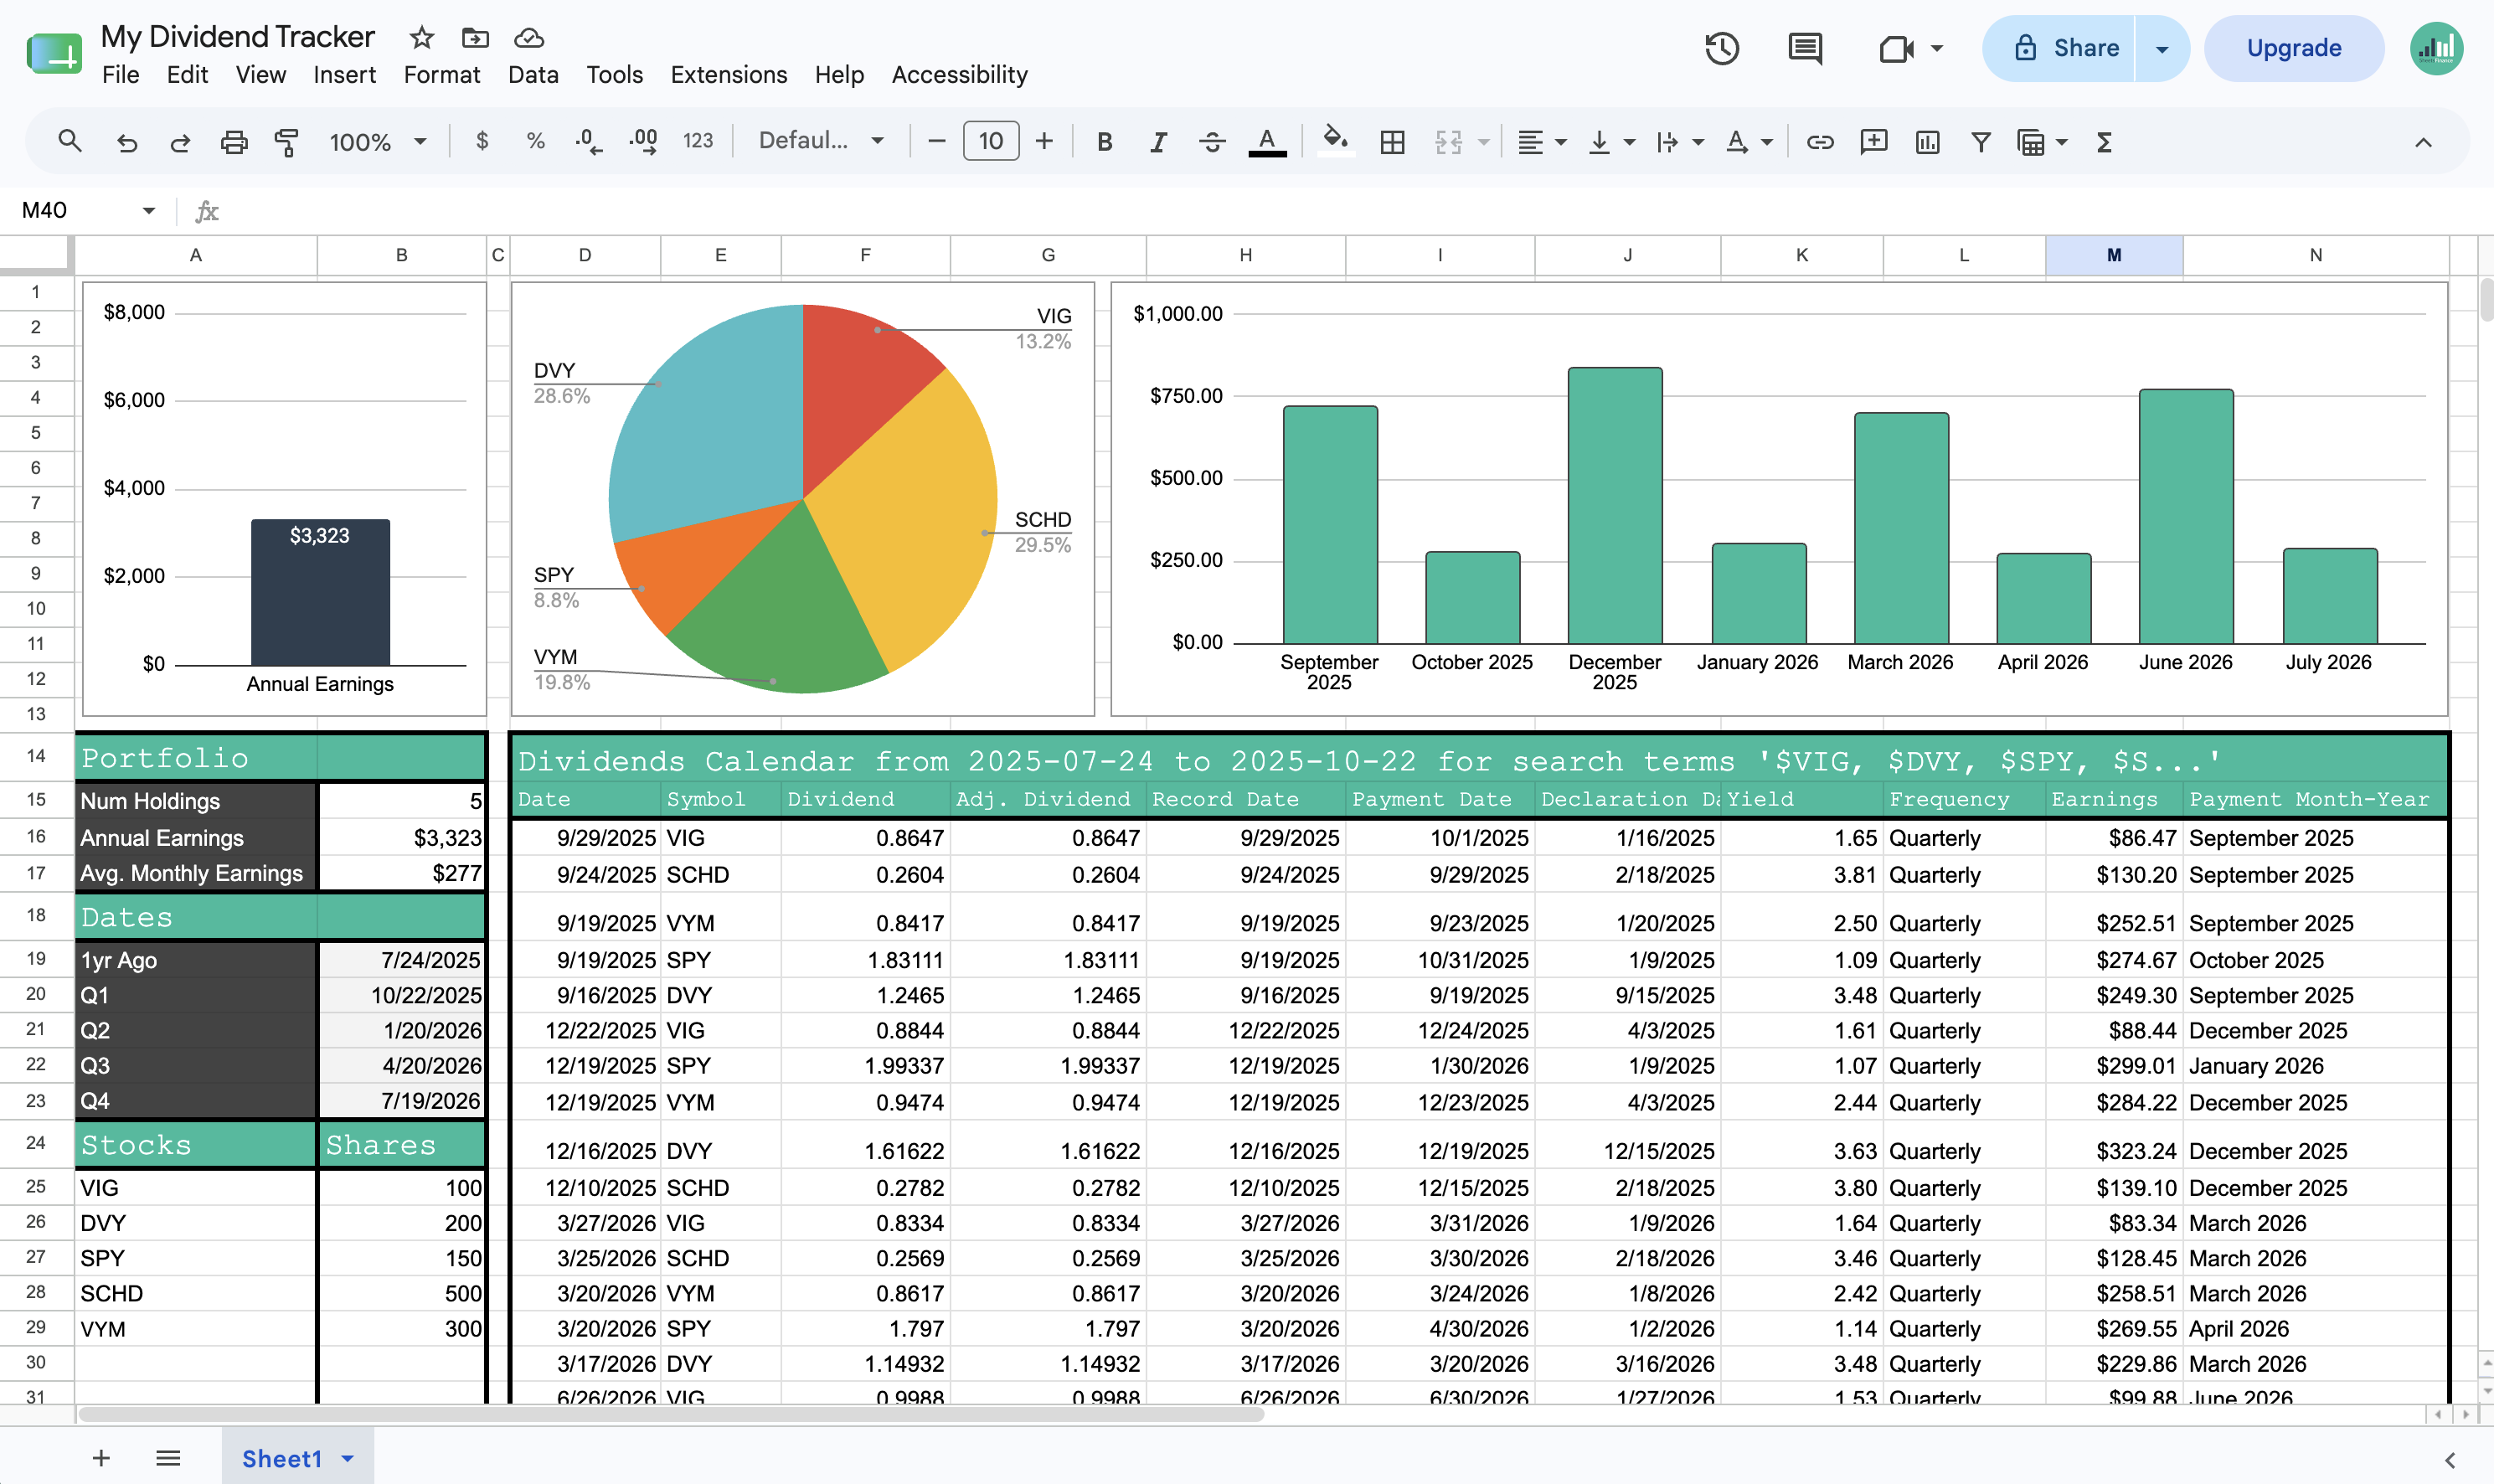Insert a comment from toolbar
The image size is (2494, 1484).
tap(1874, 142)
